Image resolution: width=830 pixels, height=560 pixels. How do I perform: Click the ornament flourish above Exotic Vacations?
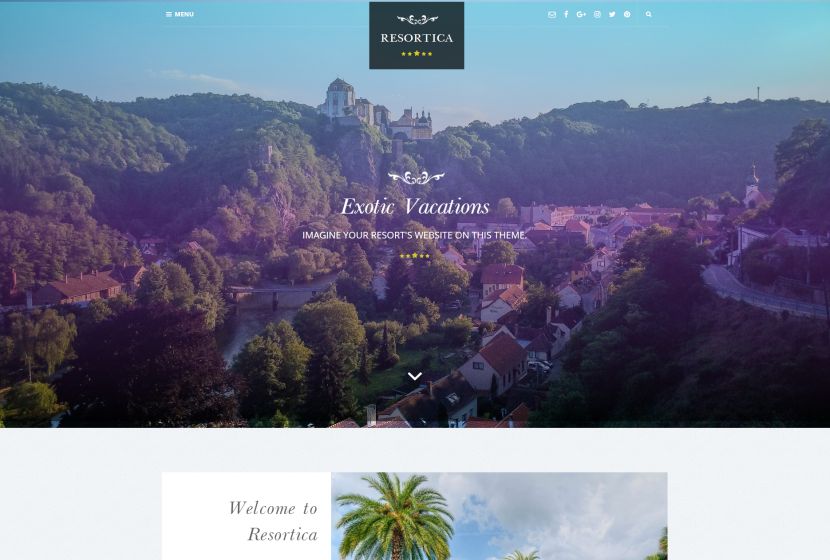[416, 178]
